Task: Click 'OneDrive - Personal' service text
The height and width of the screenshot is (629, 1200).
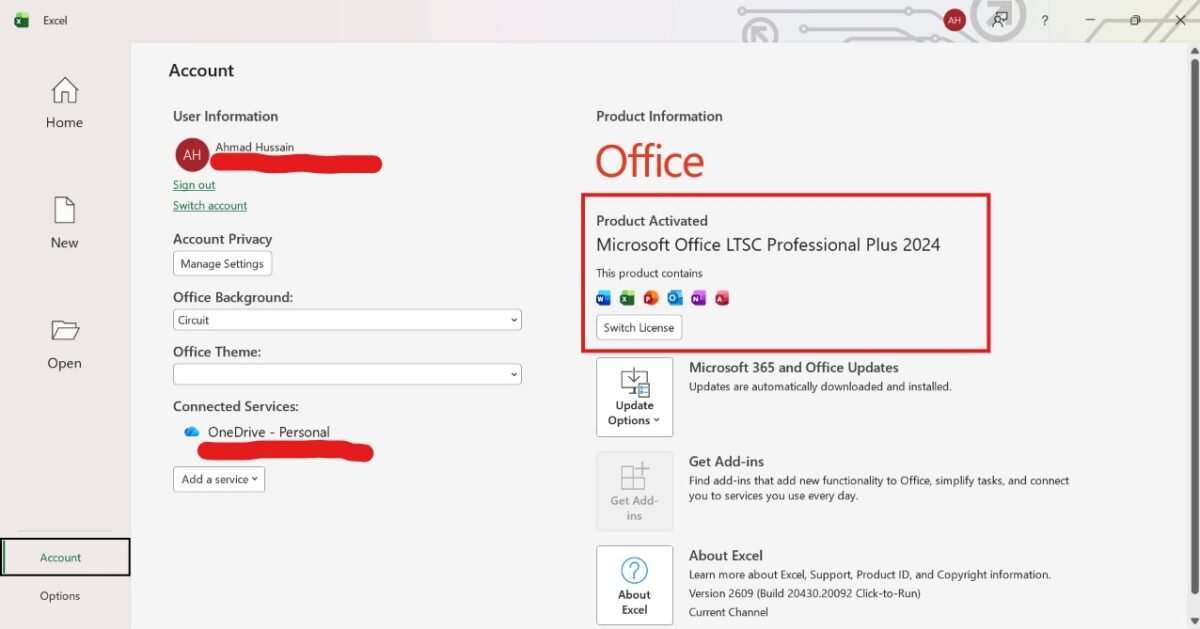Action: [x=269, y=432]
